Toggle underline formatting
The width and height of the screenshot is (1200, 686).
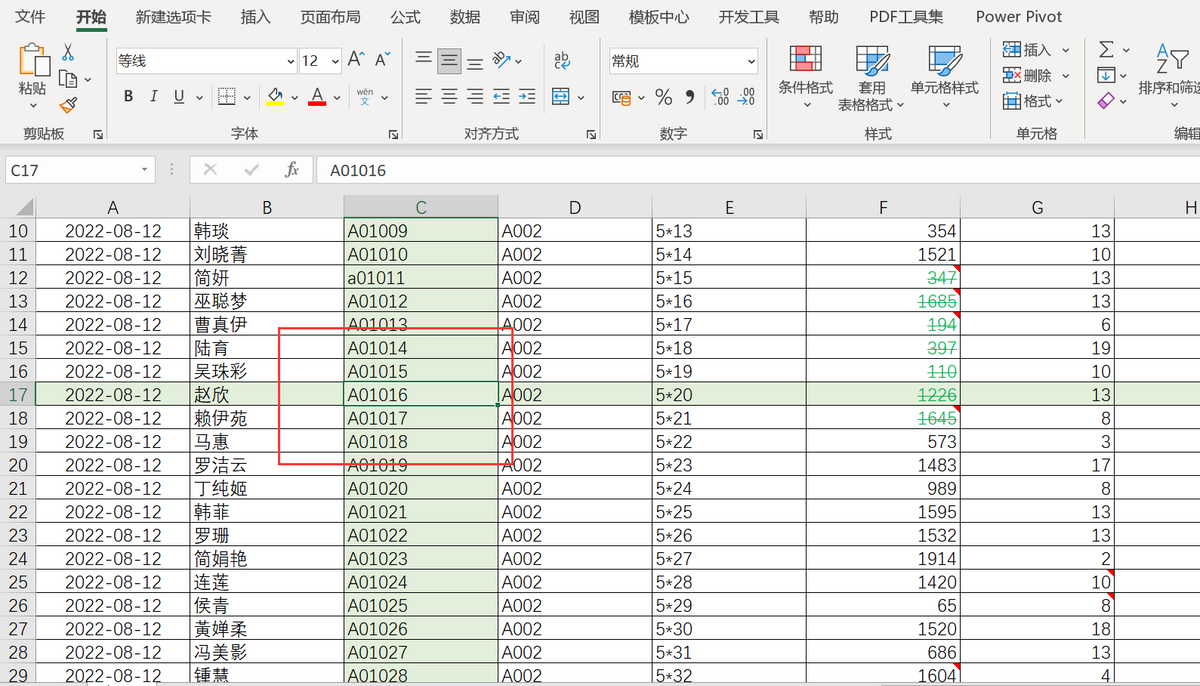(179, 97)
